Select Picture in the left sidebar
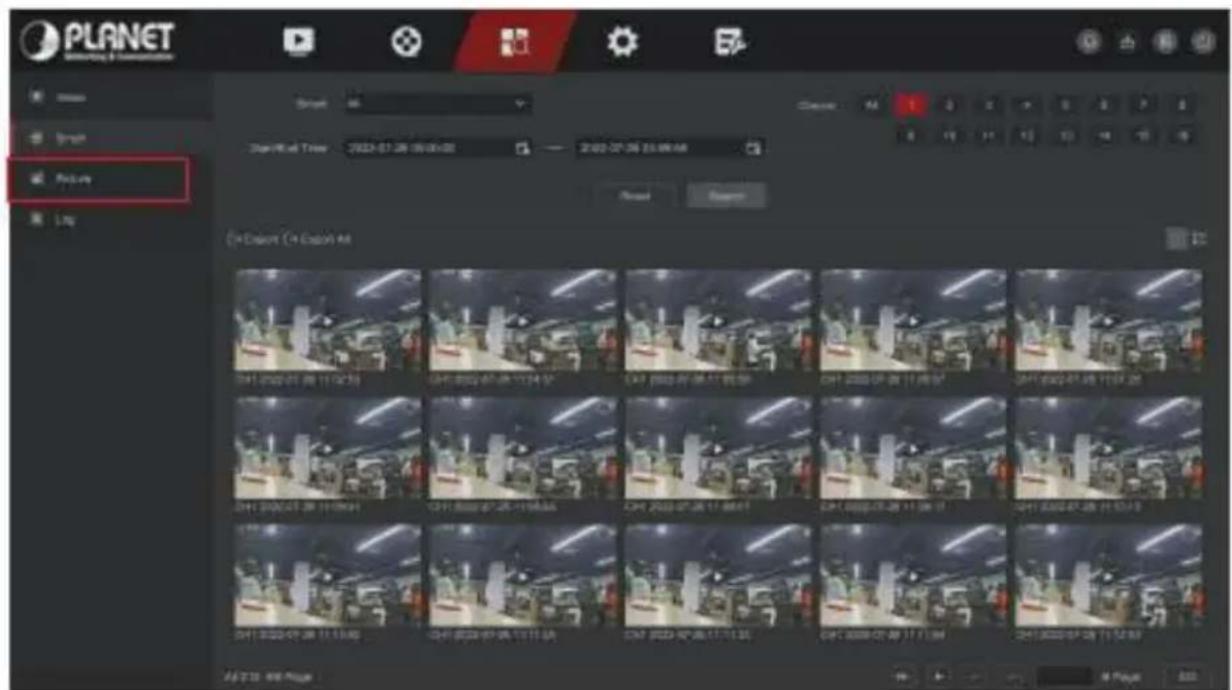Screen dimensions: 1232x690 [x=98, y=178]
